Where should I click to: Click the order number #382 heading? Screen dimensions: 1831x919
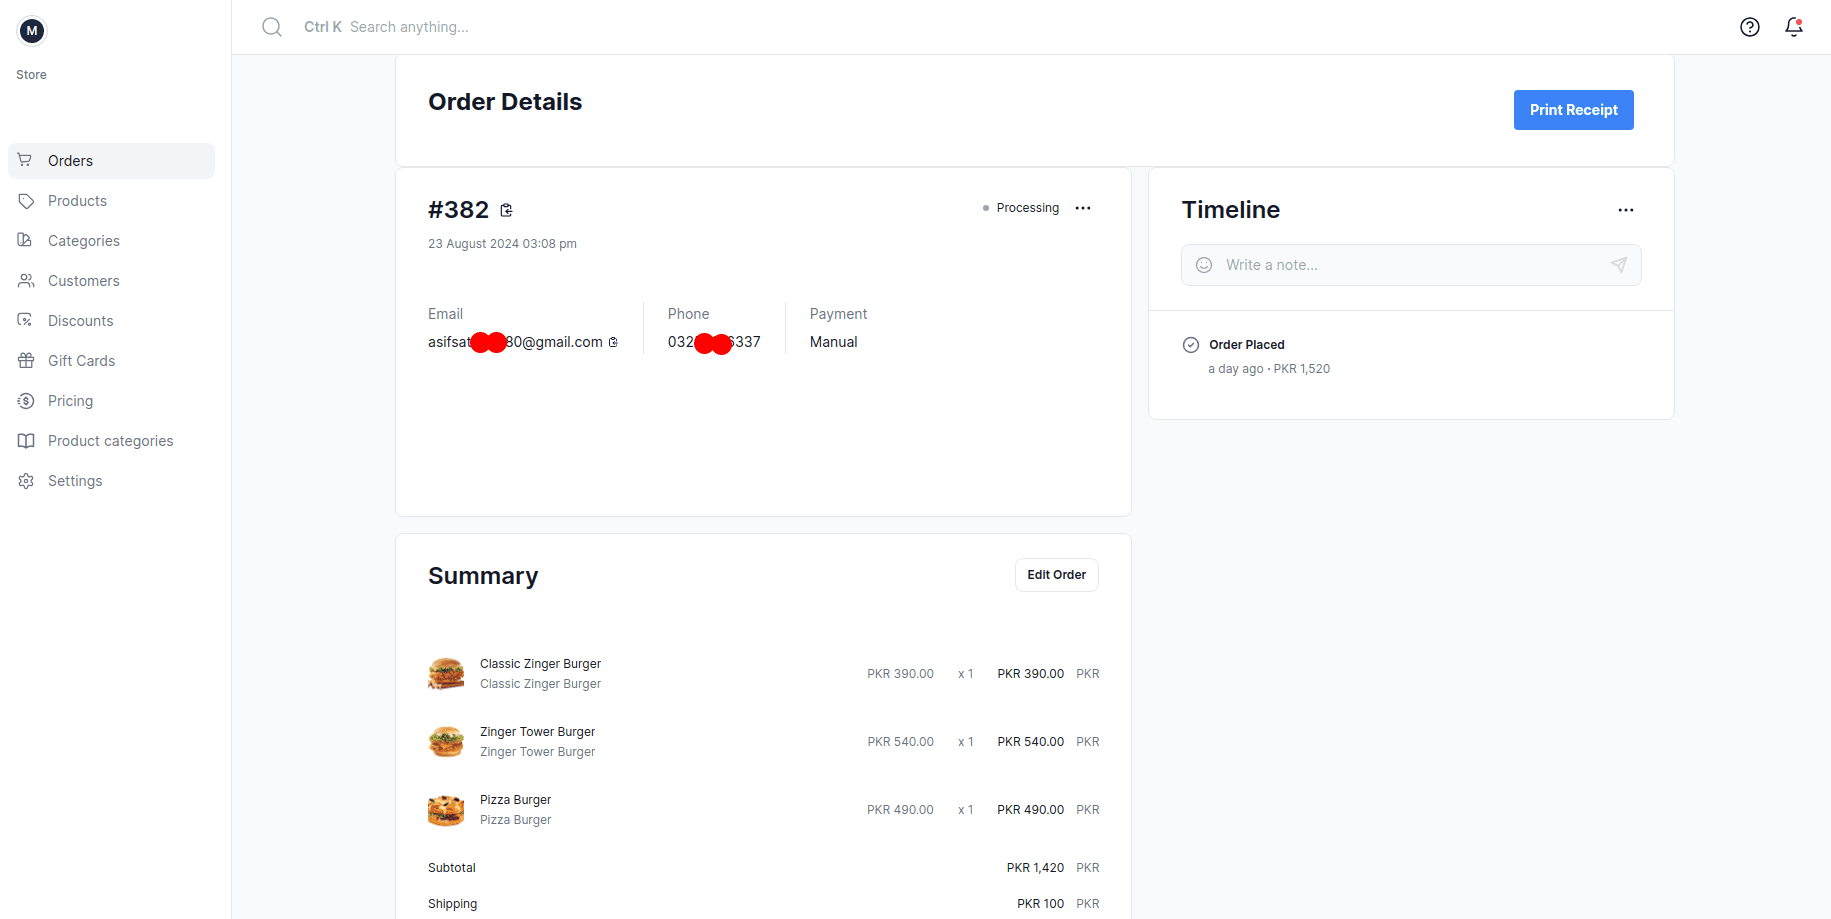(458, 210)
